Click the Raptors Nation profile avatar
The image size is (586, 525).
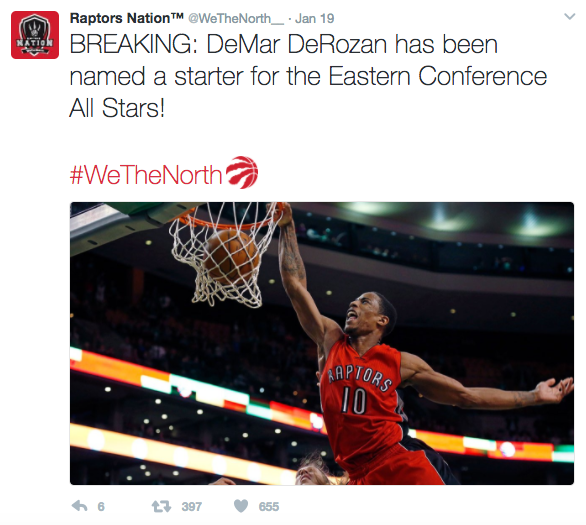click(35, 35)
